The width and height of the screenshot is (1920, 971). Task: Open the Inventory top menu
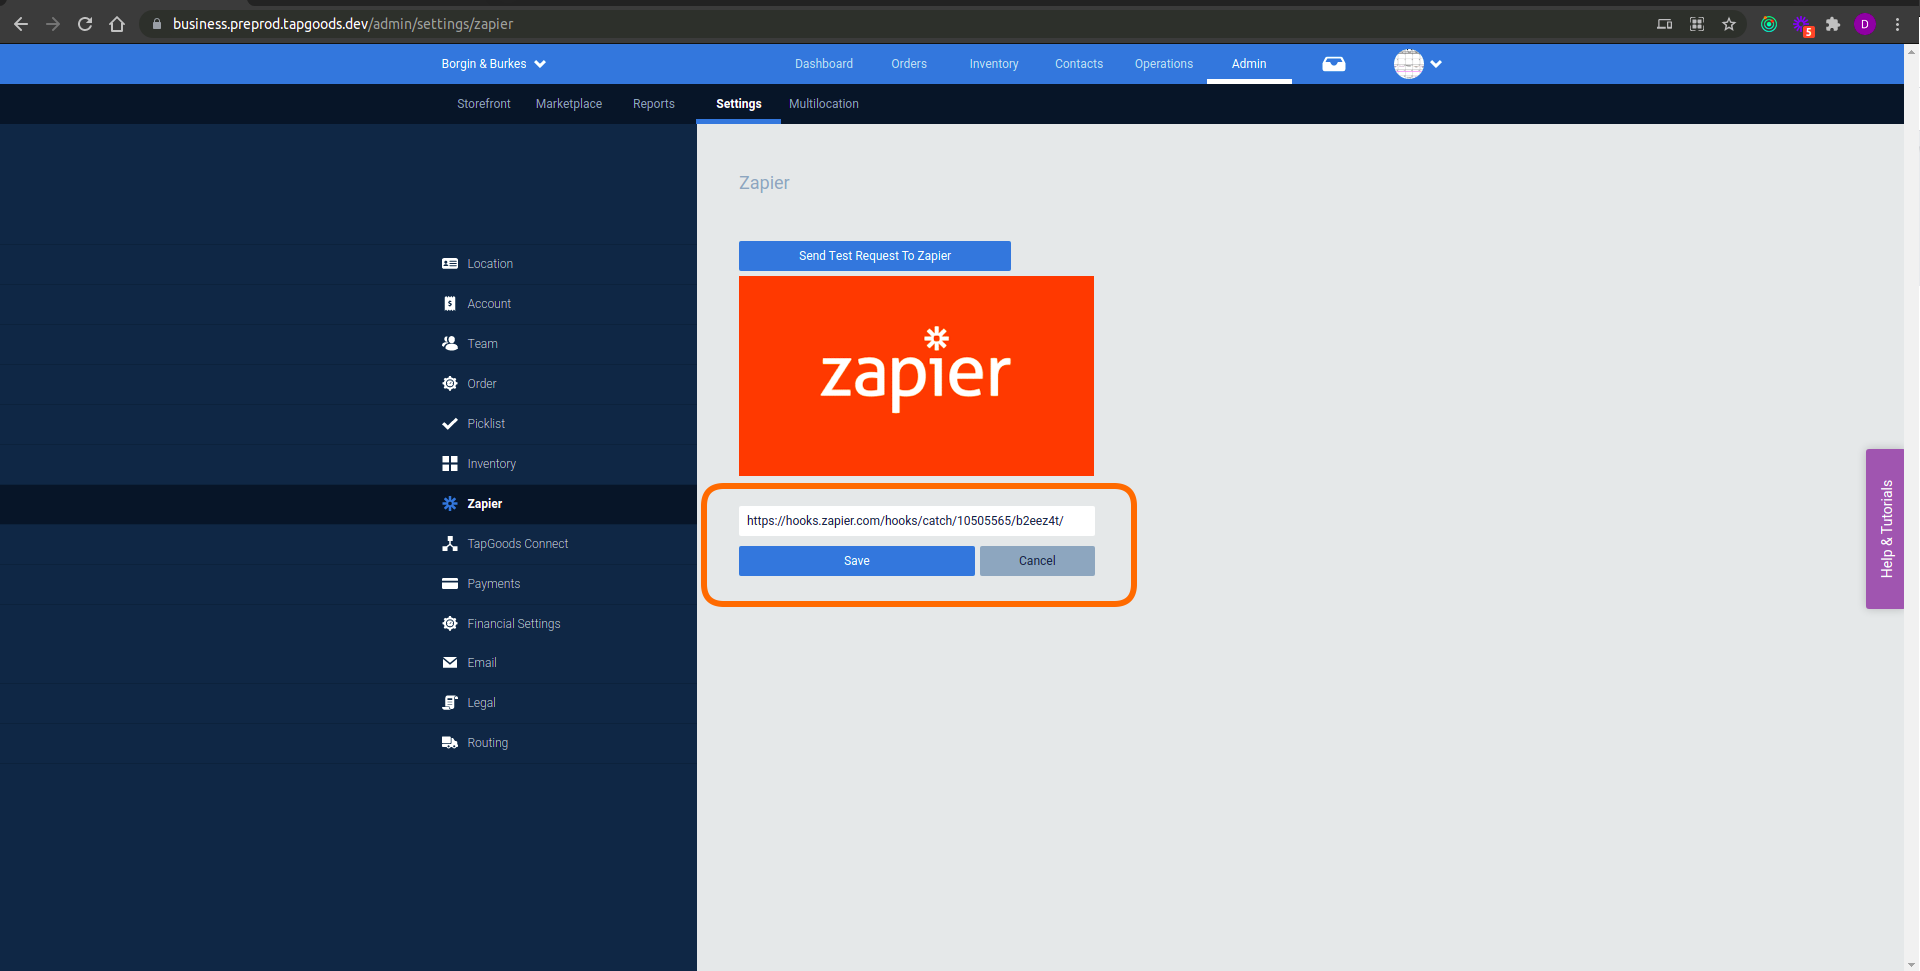pyautogui.click(x=994, y=64)
